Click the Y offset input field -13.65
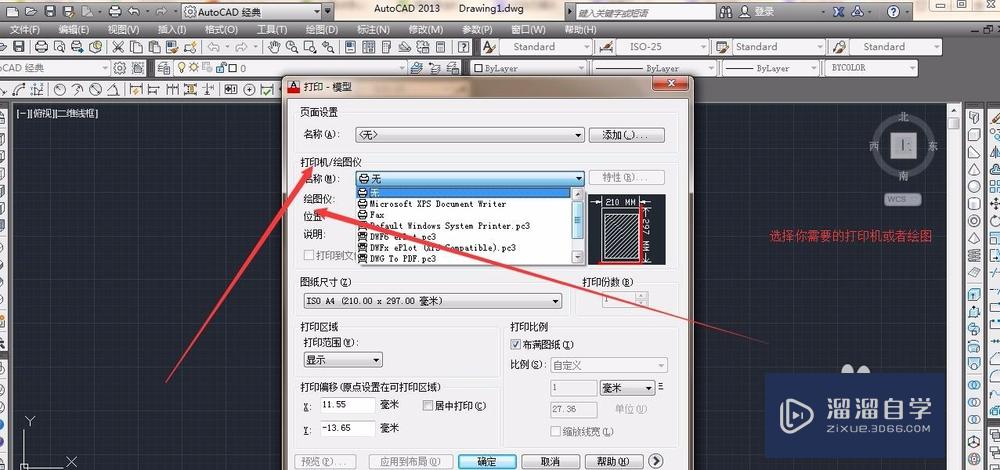The image size is (1000, 470). pos(347,429)
